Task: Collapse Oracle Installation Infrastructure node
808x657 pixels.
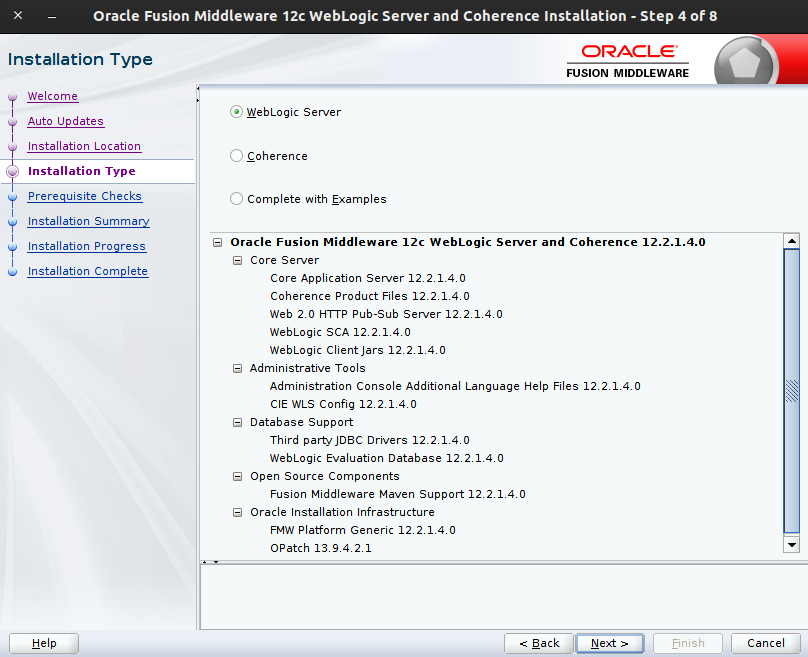Action: (x=238, y=512)
